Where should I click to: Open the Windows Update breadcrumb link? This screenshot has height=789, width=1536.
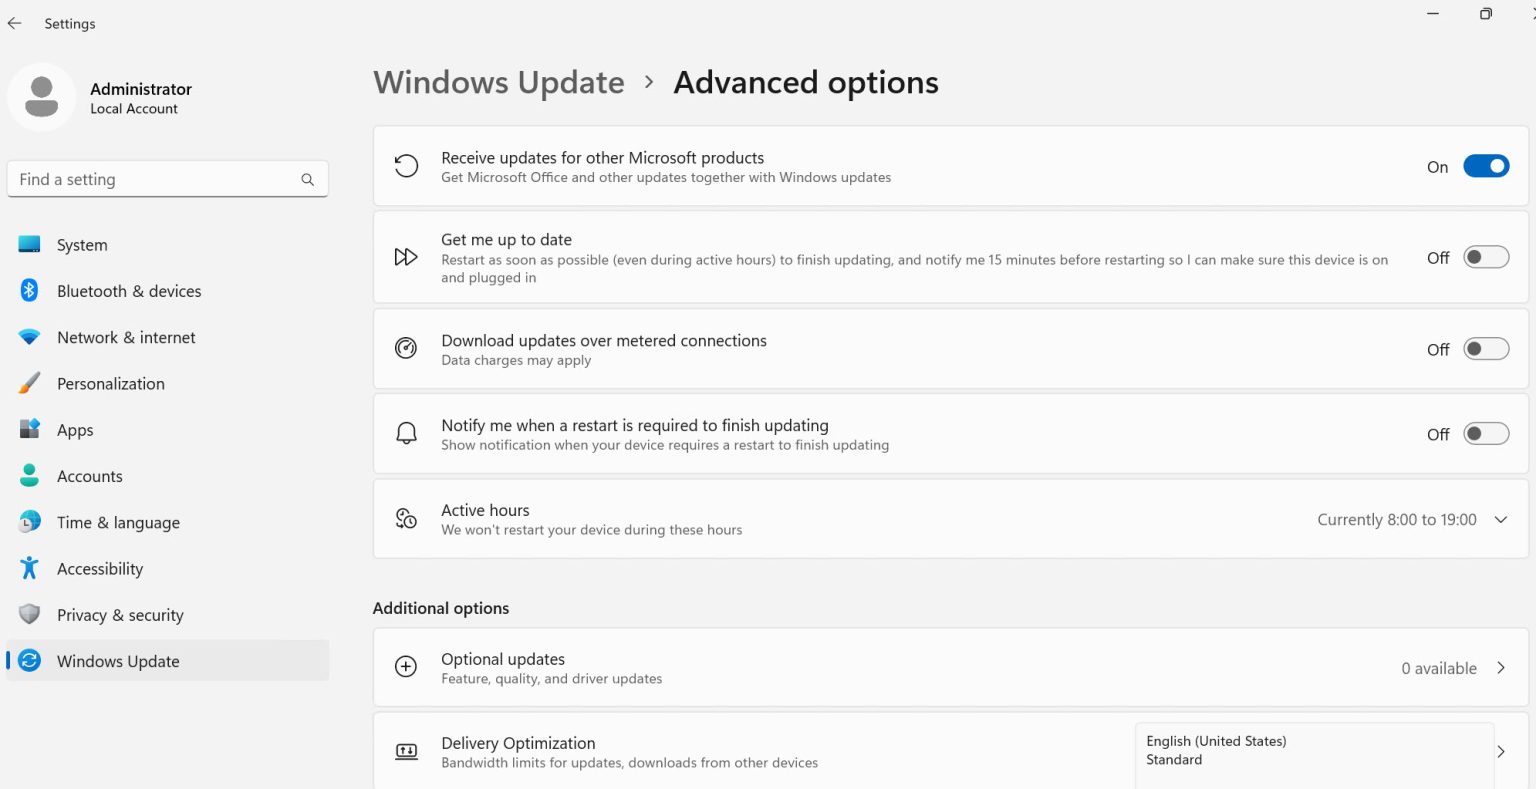(498, 82)
